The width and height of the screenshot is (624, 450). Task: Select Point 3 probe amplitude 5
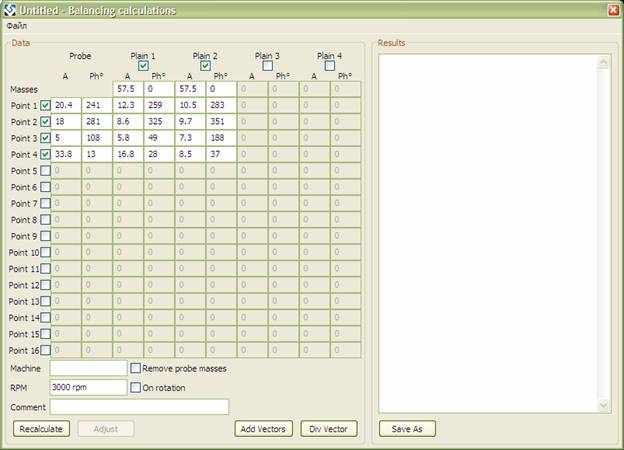click(66, 138)
